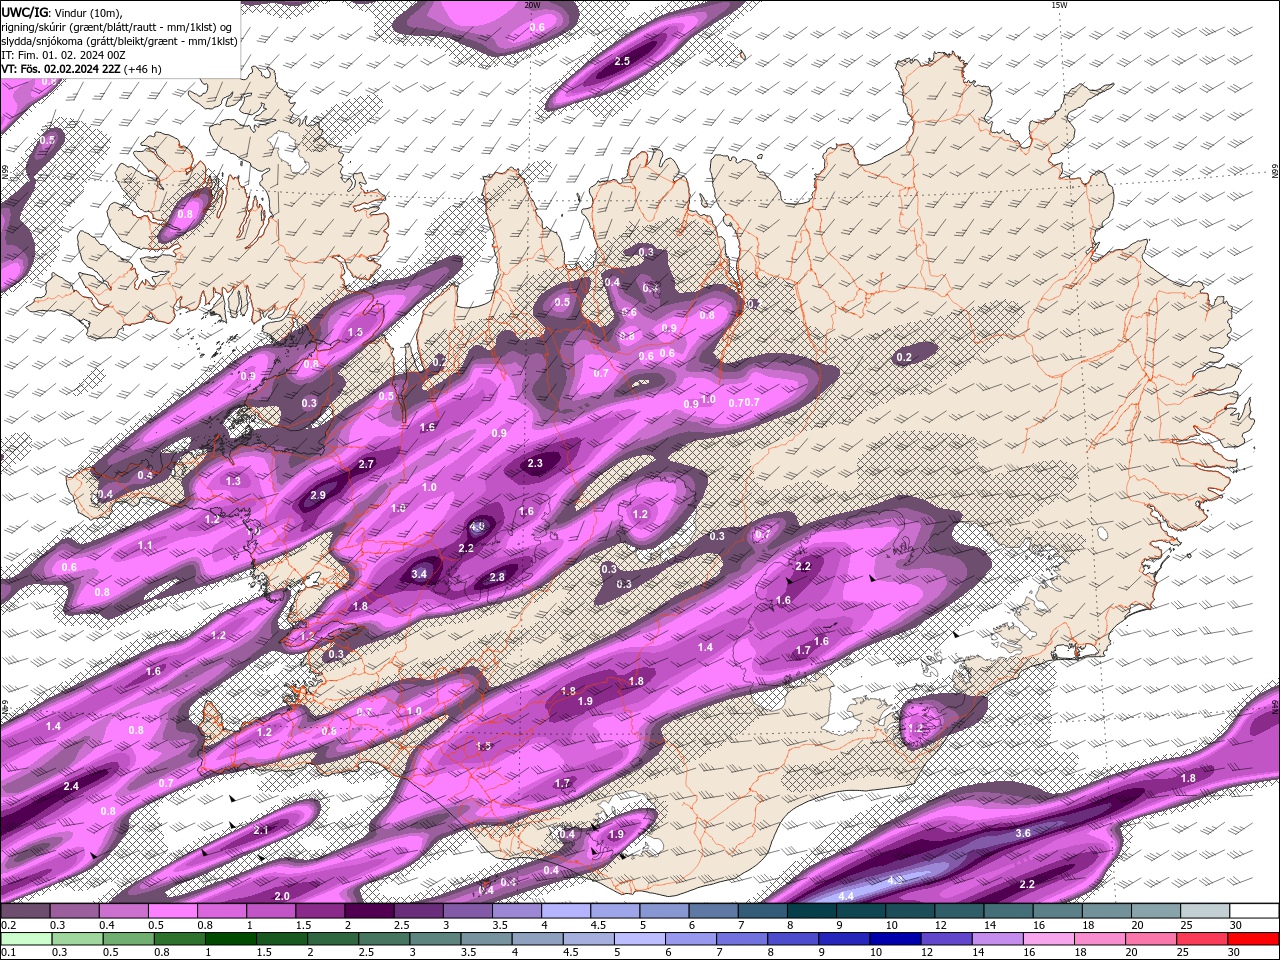The height and width of the screenshot is (960, 1280).
Task: Click the 3.6 value on the map
Action: click(x=1023, y=833)
